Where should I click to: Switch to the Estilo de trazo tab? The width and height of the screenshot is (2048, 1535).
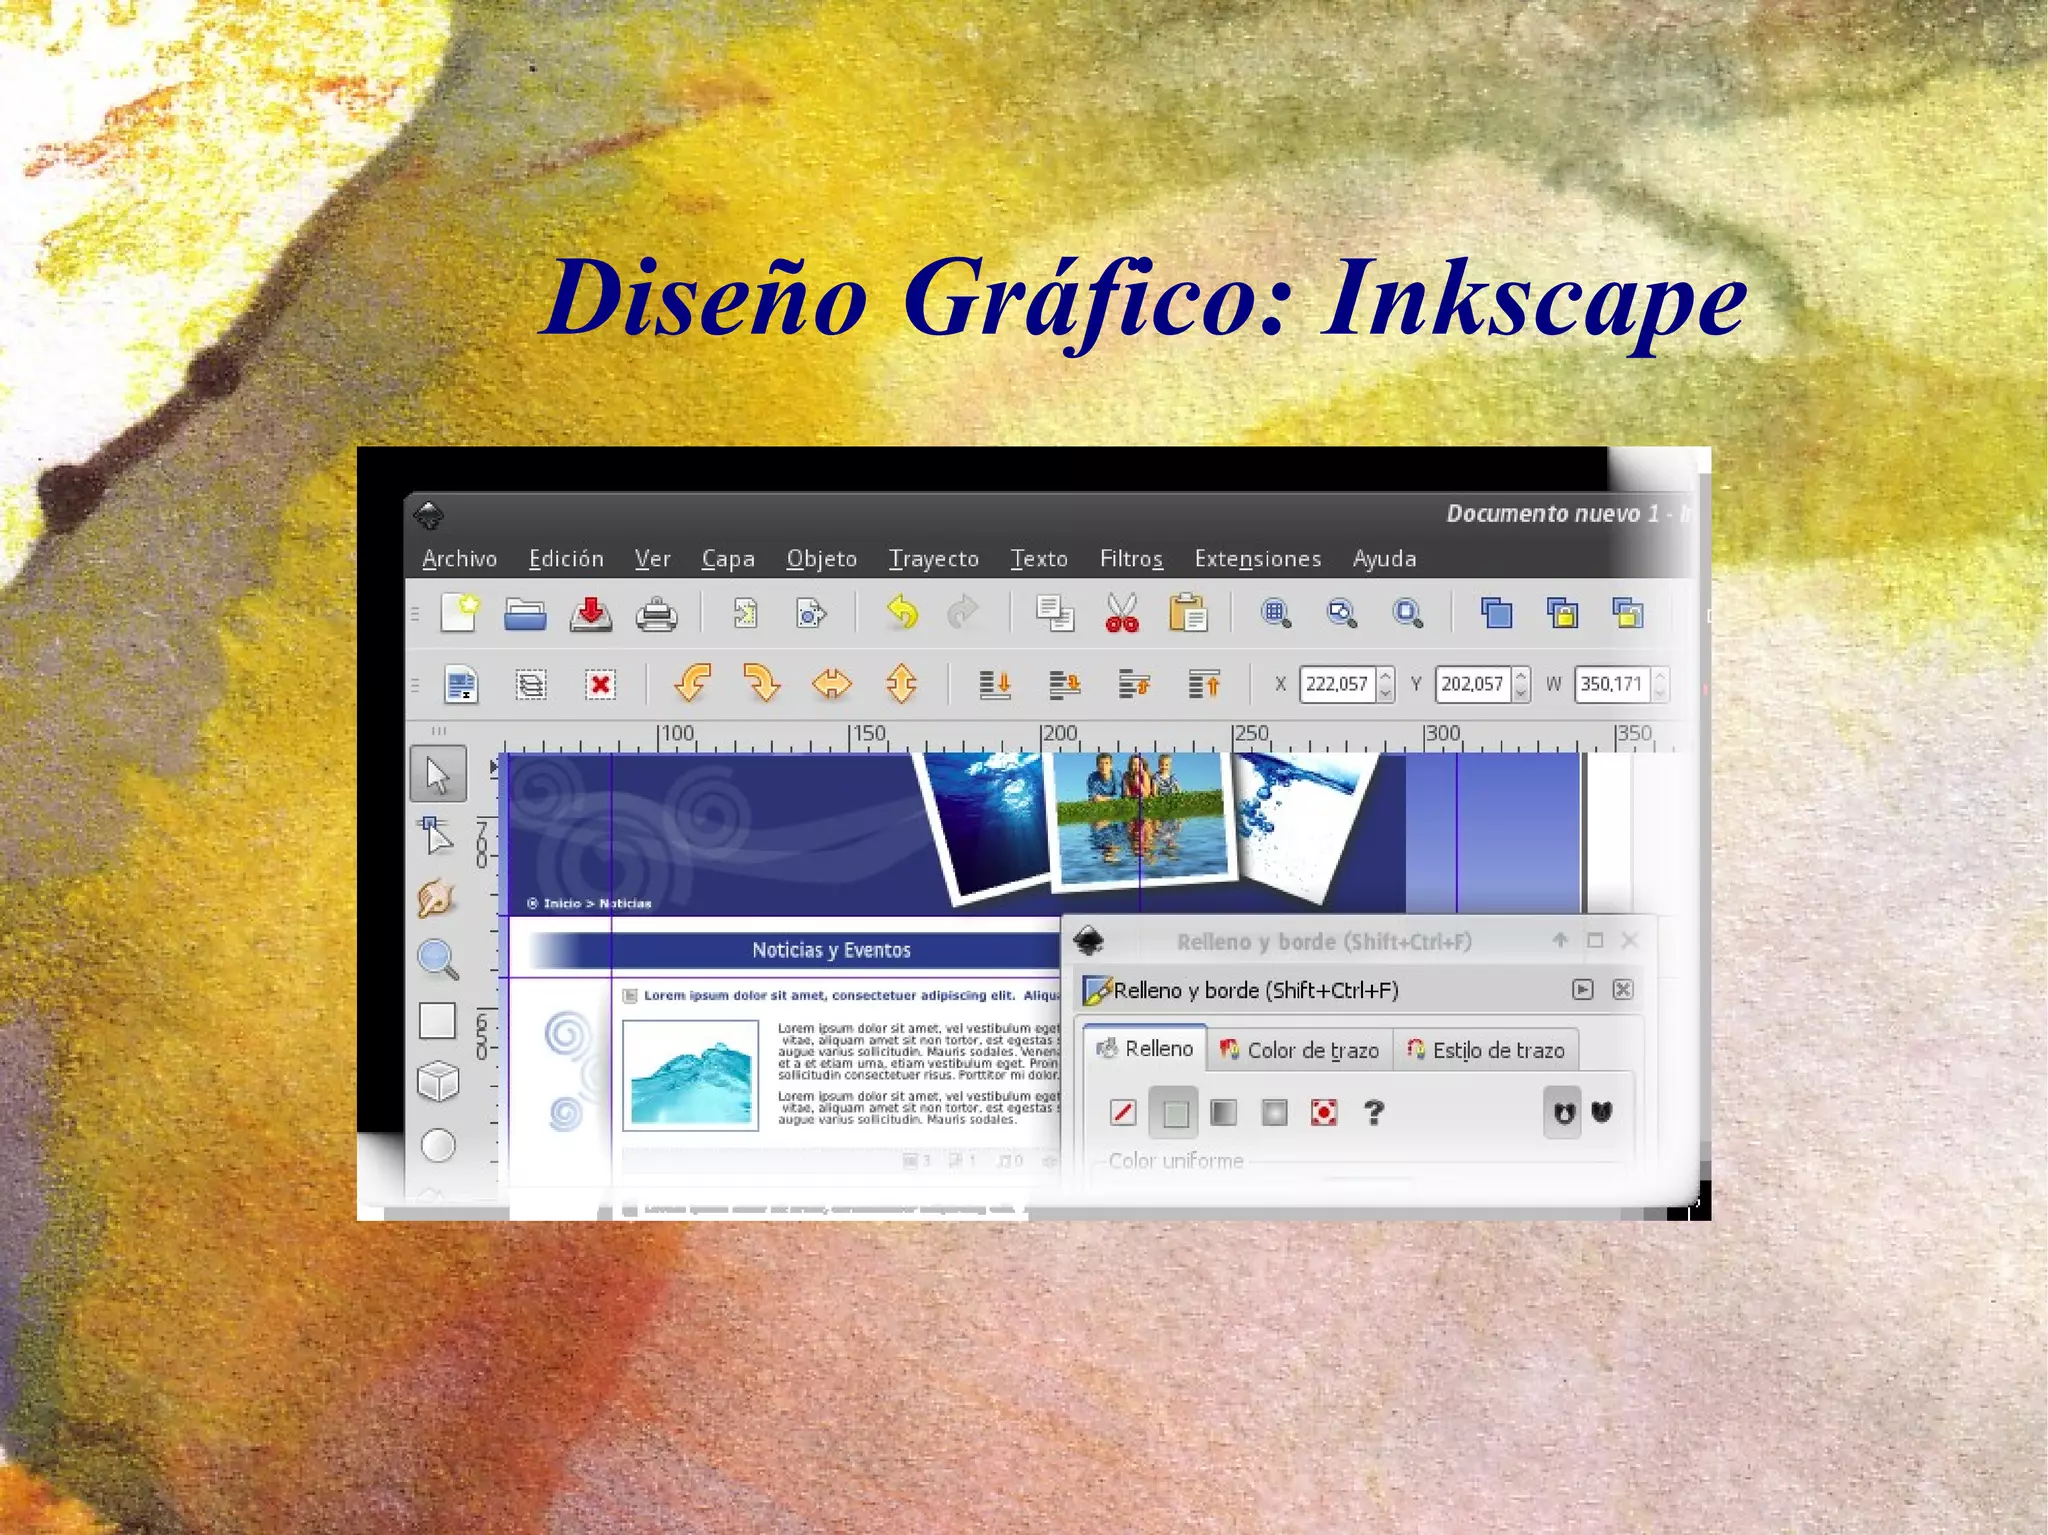(x=1486, y=1050)
